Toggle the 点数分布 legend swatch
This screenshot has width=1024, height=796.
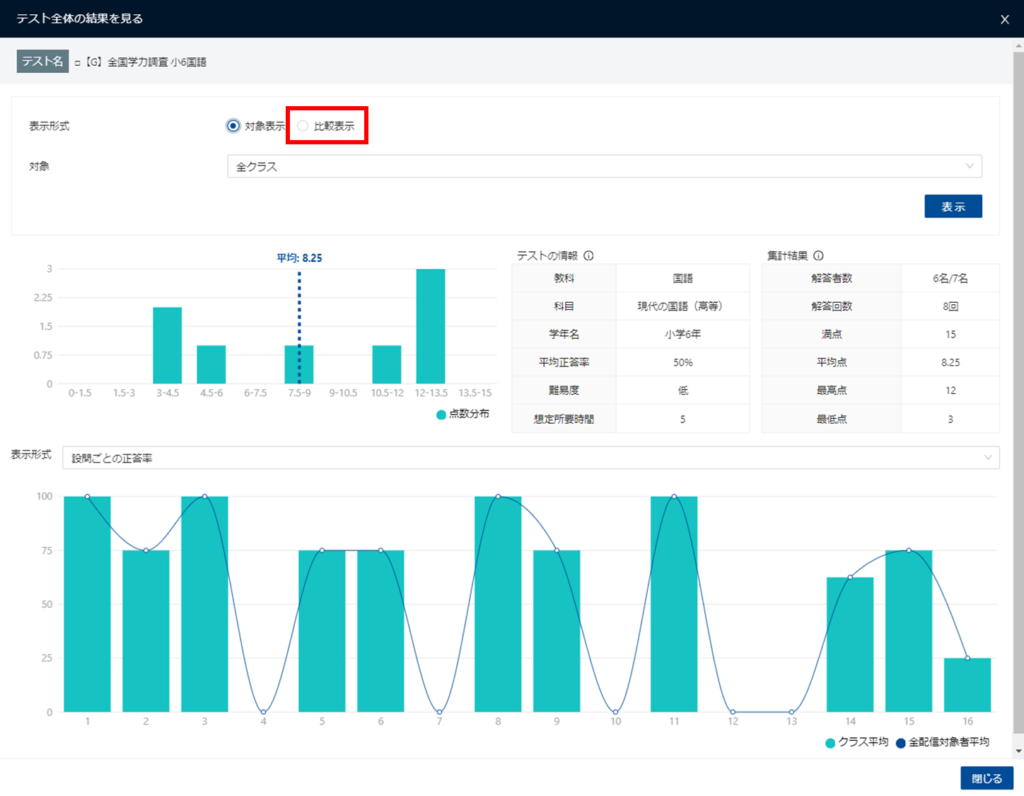tap(441, 415)
